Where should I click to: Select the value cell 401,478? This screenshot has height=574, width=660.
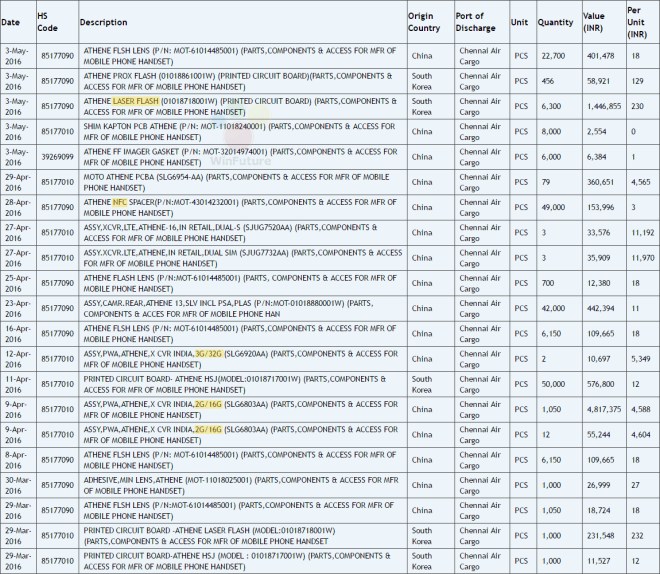(601, 56)
